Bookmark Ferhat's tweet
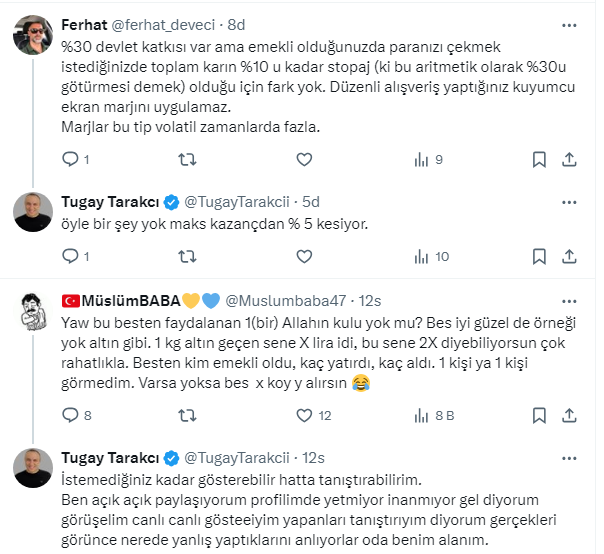604x554 pixels. click(540, 159)
